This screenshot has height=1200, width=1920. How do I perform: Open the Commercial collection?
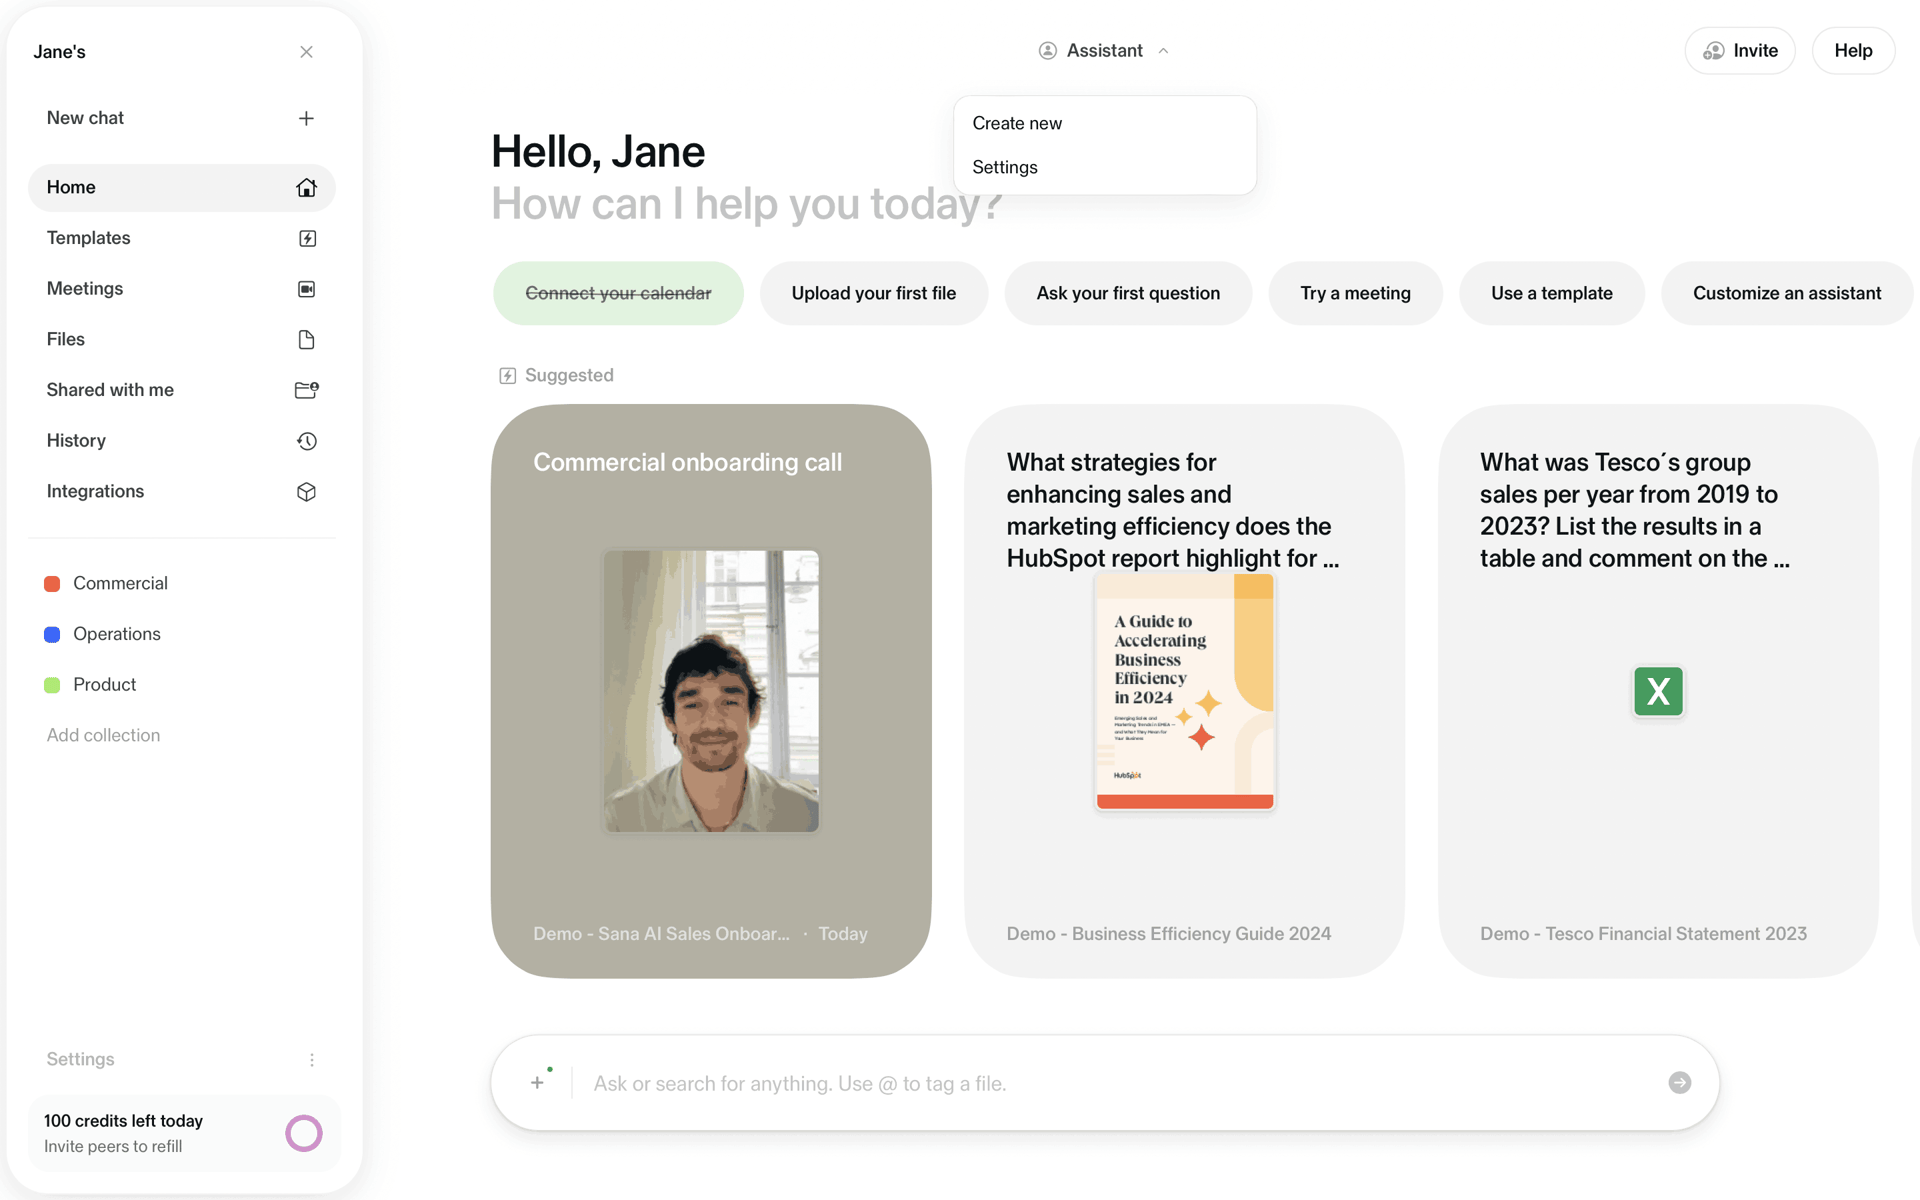click(182, 584)
